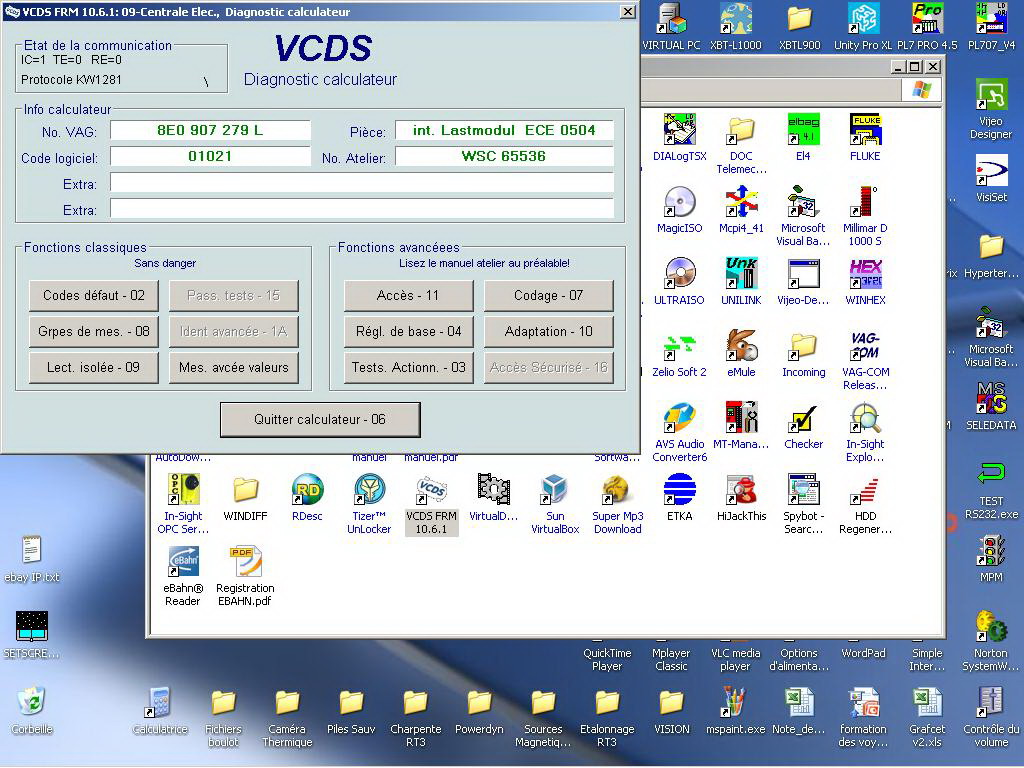
Task: Click the No. VAG field
Action: 210,130
